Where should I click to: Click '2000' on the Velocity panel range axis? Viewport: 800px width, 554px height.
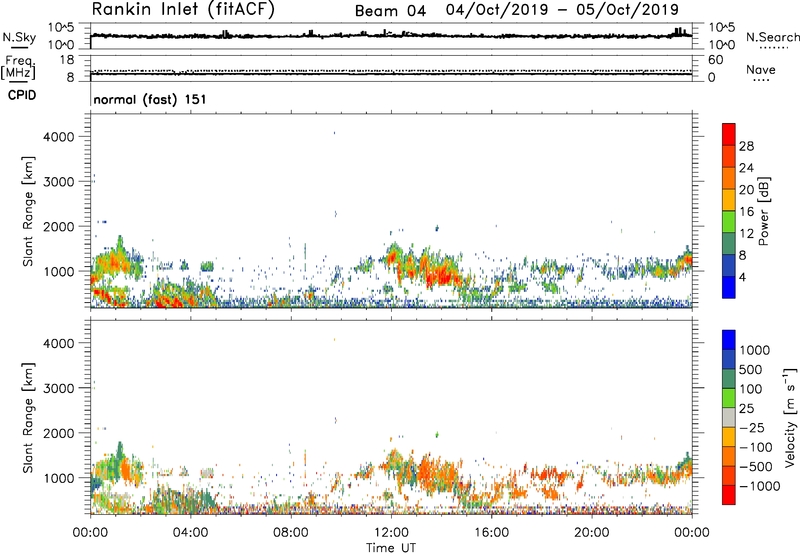[59, 433]
